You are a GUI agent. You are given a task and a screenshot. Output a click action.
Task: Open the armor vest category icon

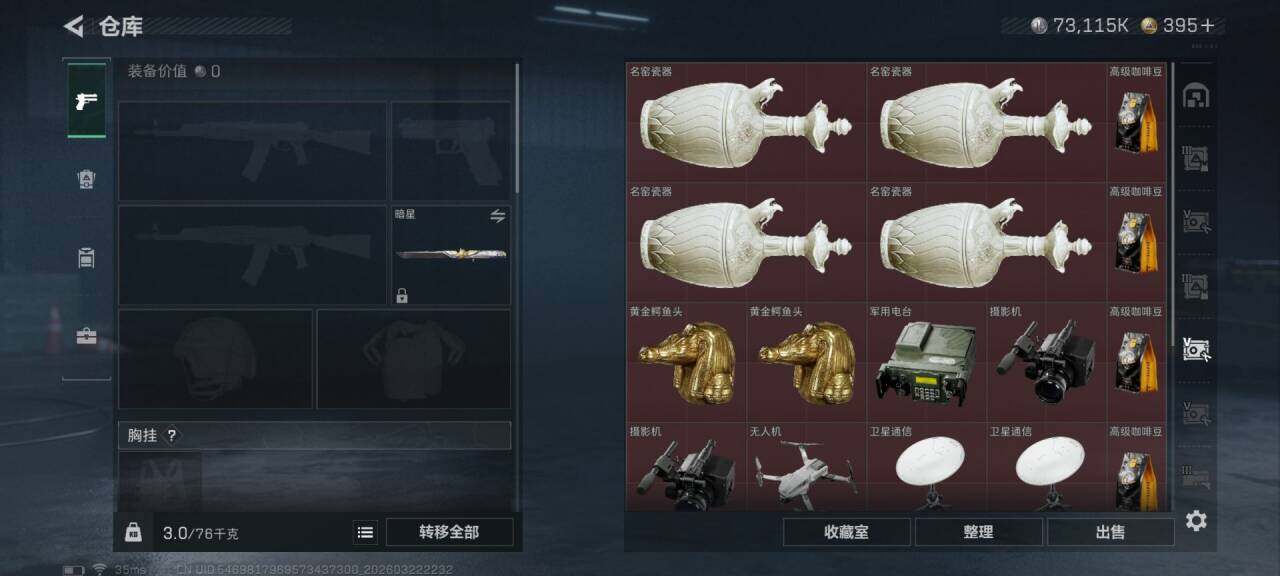pos(86,179)
